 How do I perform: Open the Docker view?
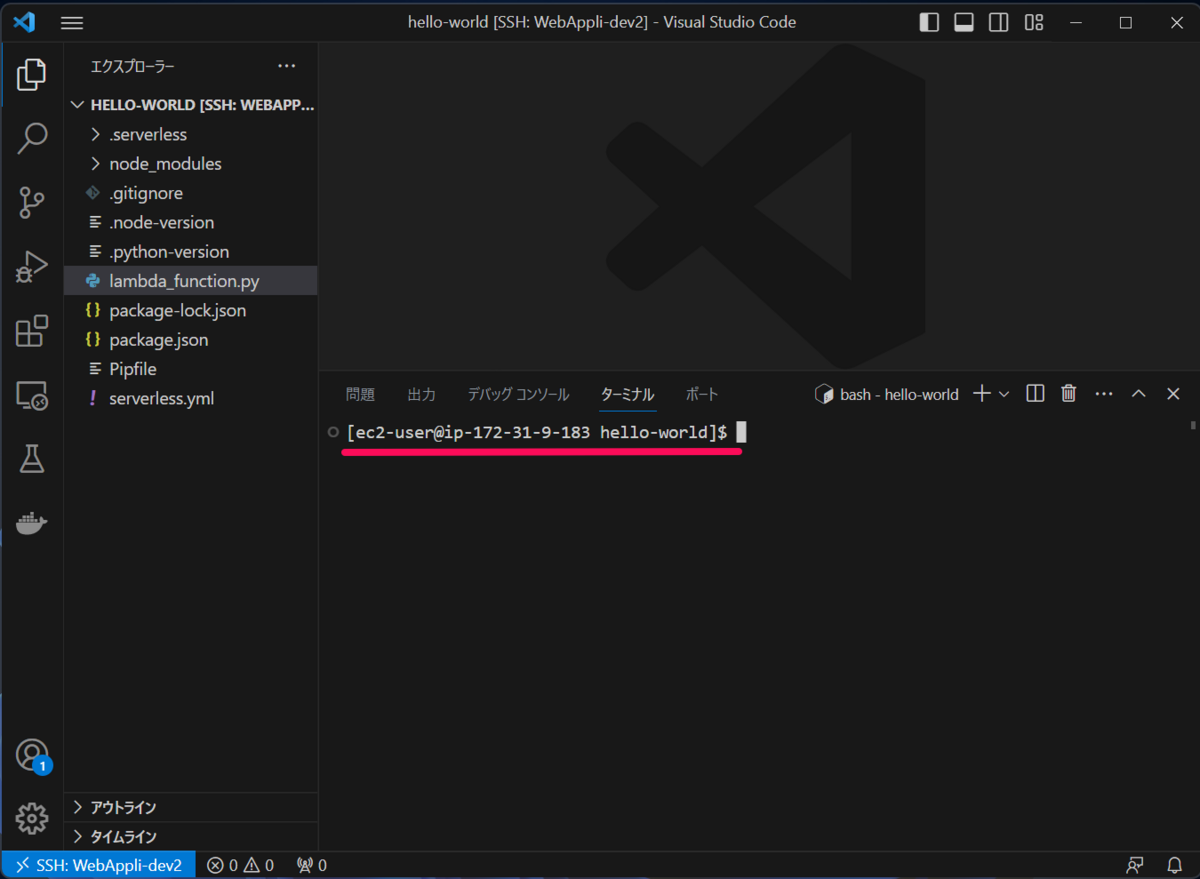32,523
